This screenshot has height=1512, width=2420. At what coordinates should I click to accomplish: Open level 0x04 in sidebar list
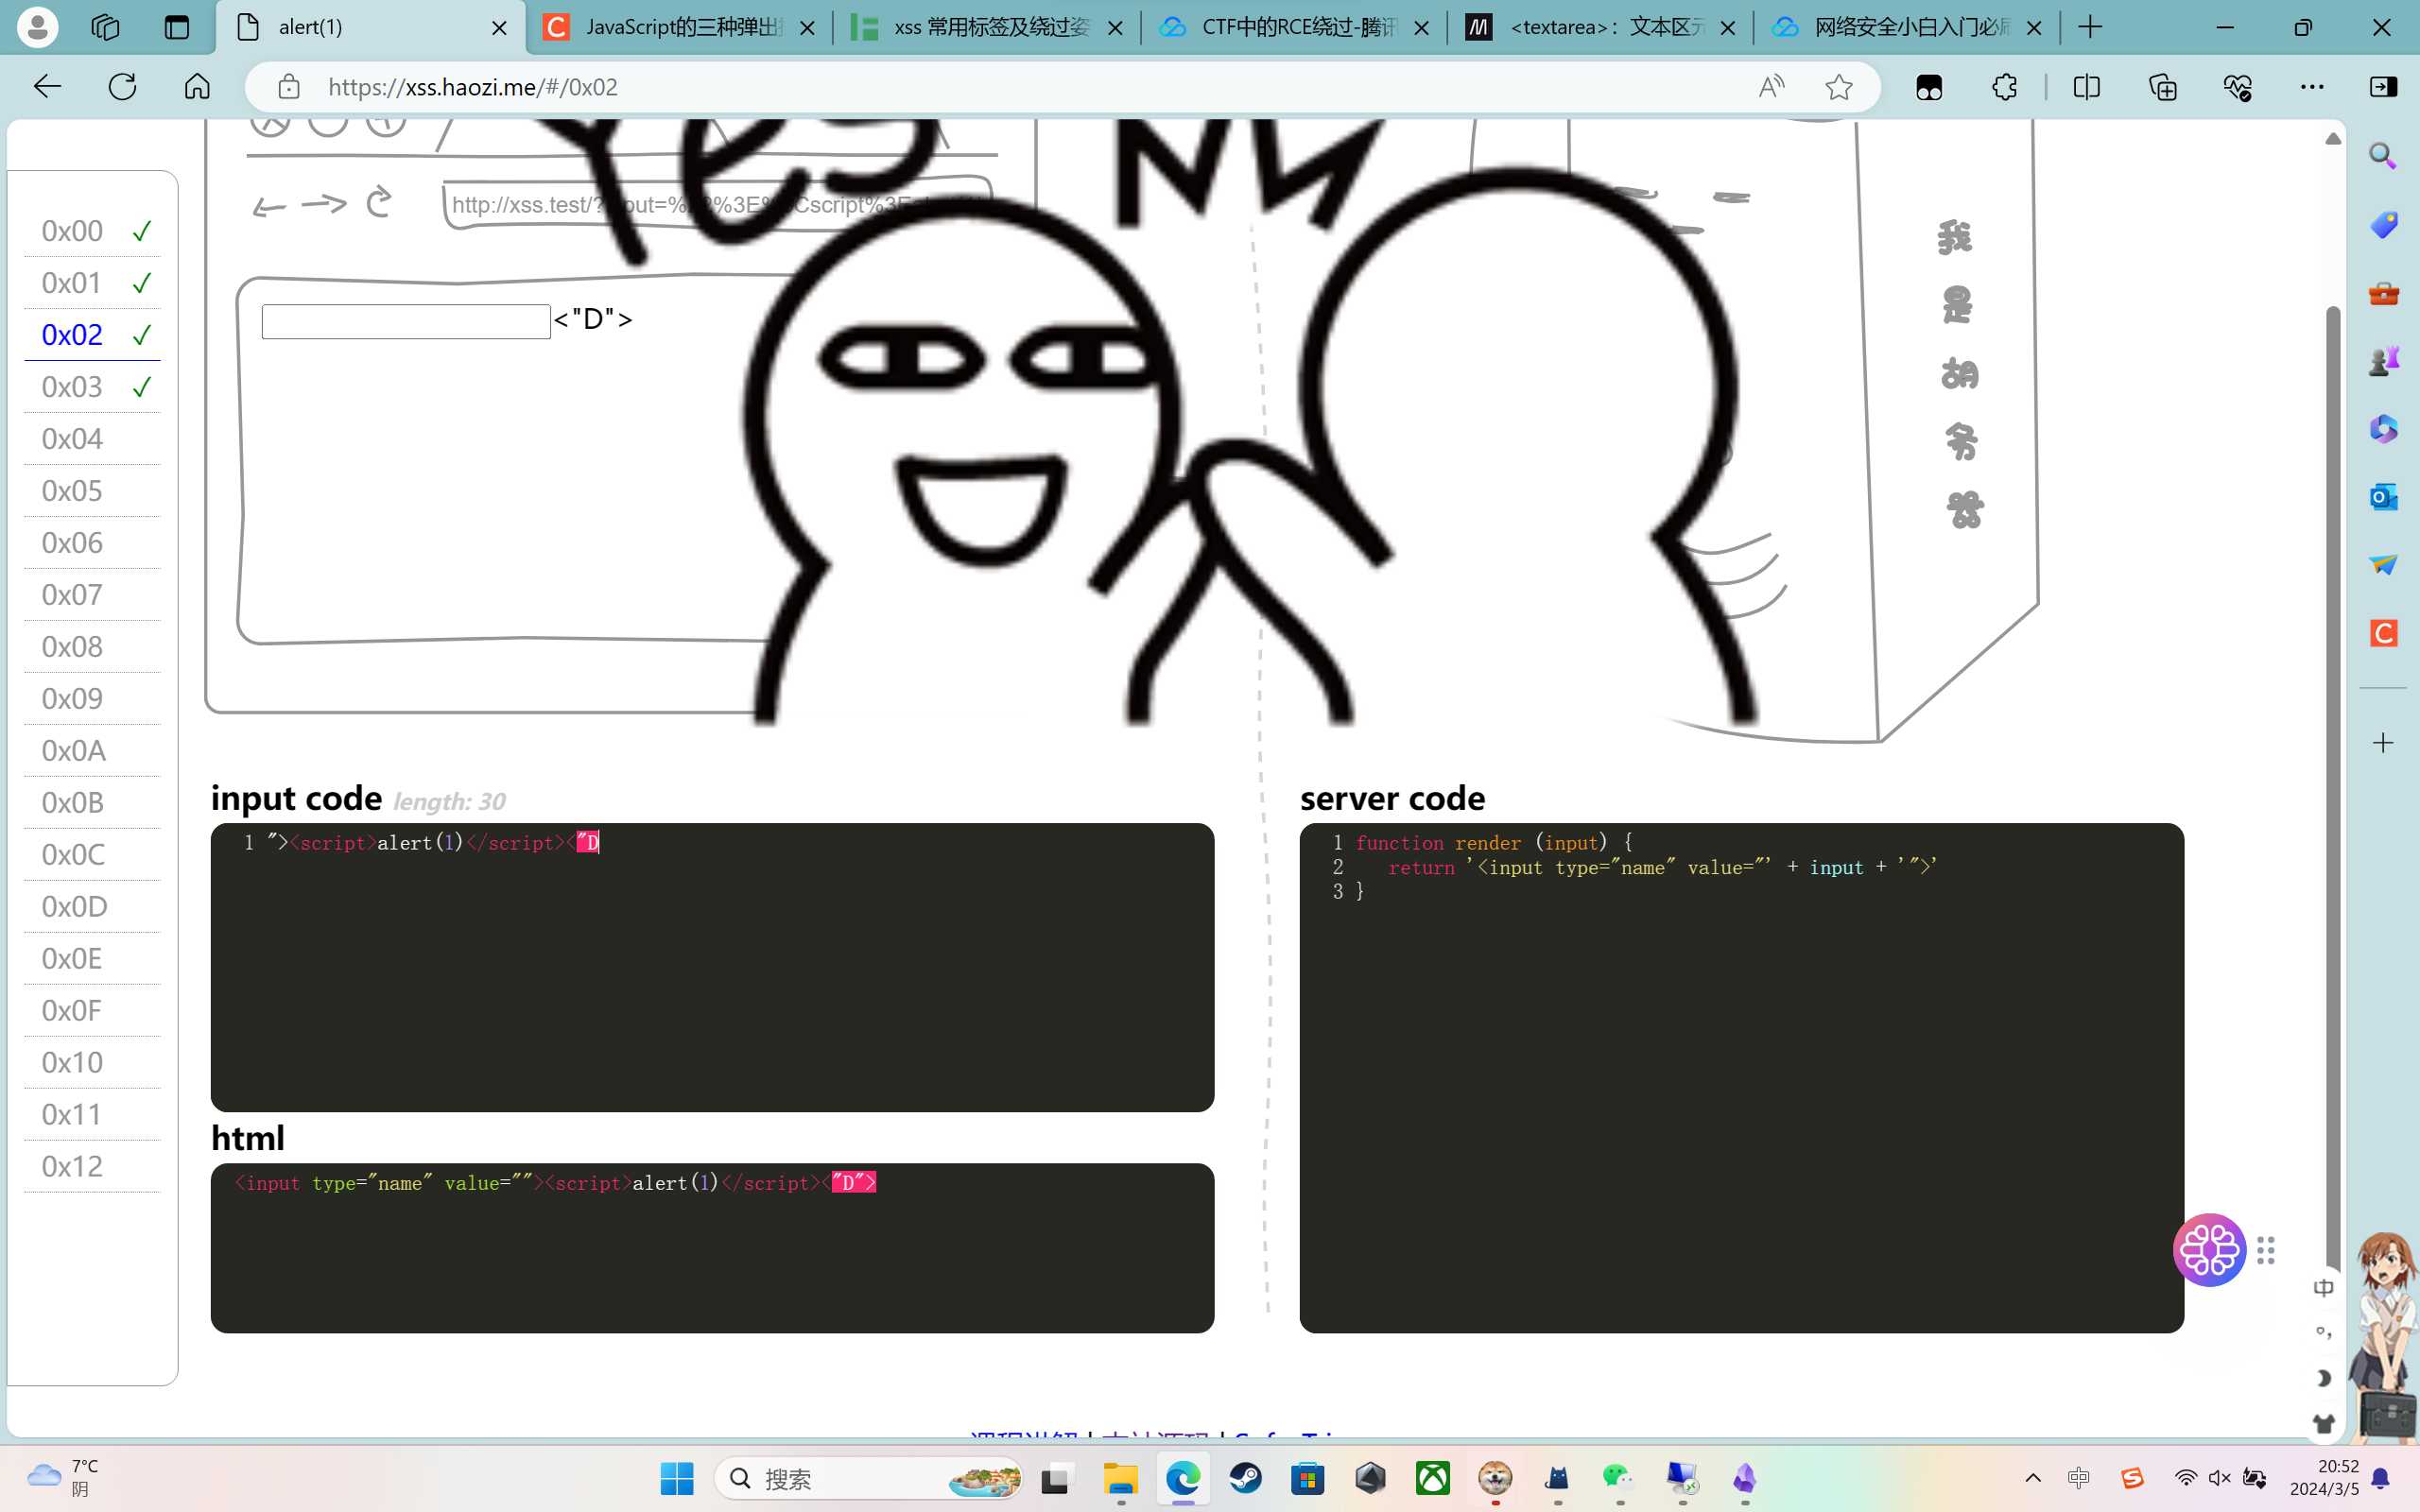click(x=73, y=439)
